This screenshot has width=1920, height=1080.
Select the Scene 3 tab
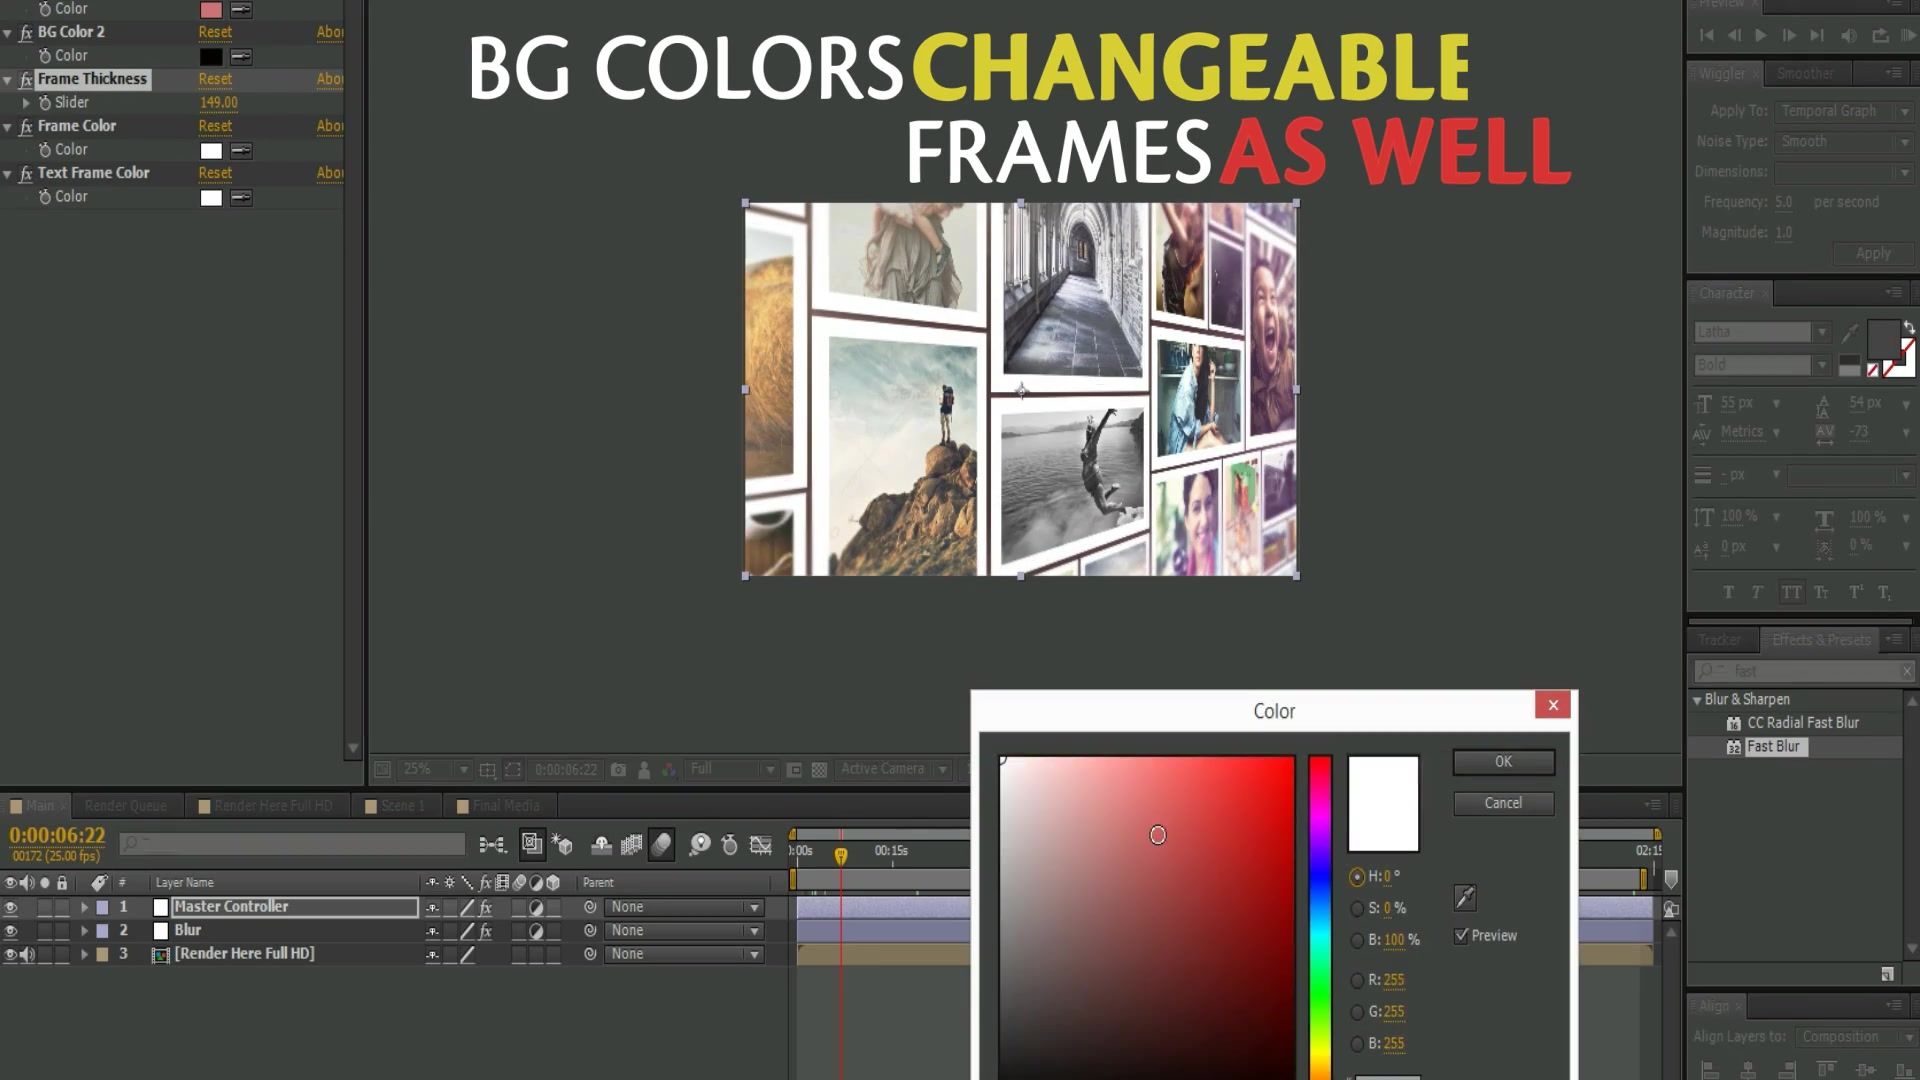click(x=402, y=806)
